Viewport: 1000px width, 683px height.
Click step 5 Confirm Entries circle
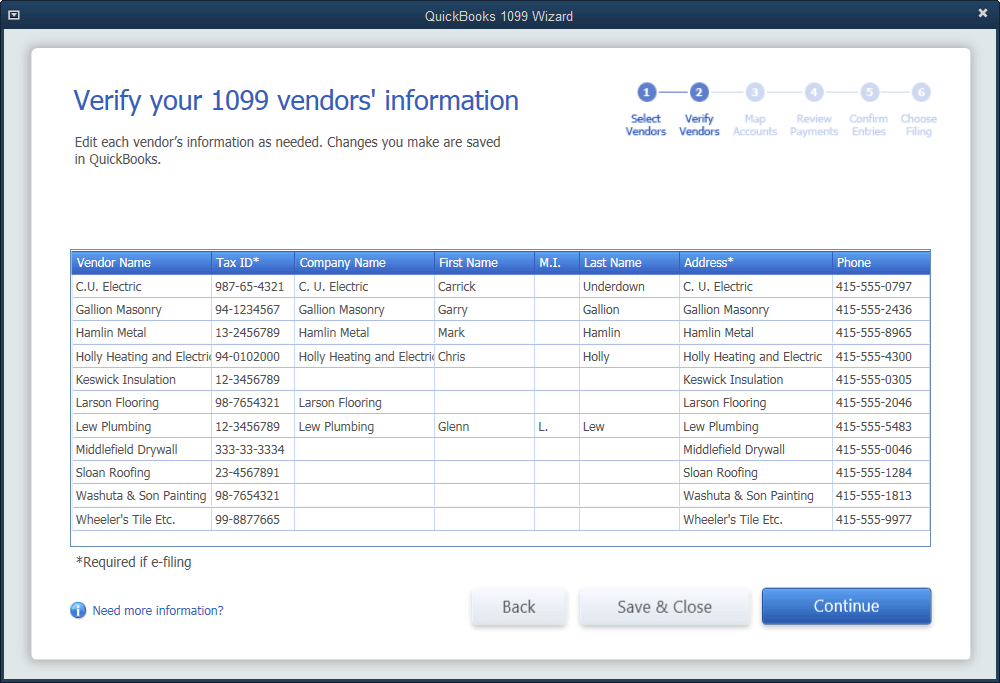(869, 92)
